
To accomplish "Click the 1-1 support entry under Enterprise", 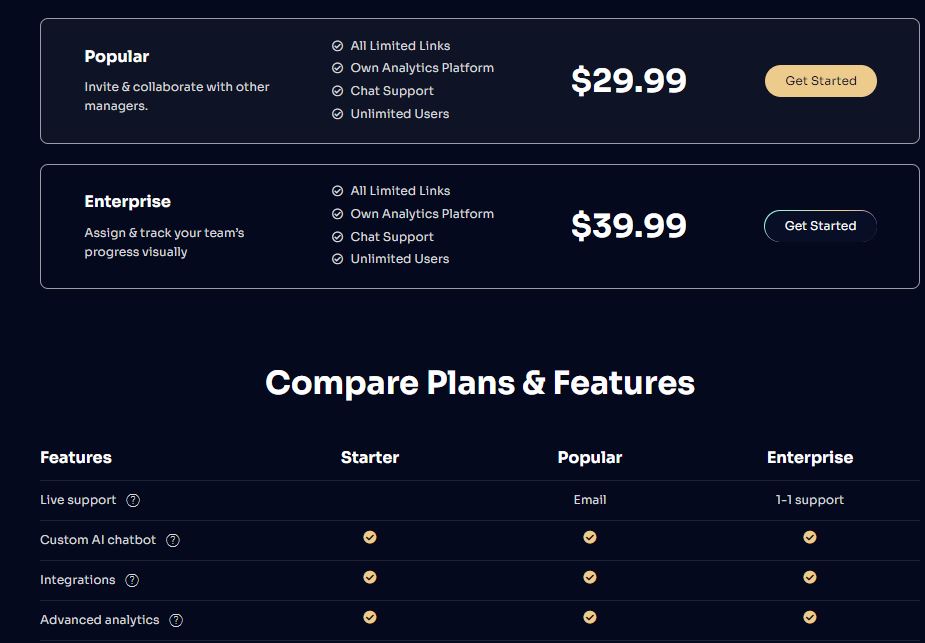I will tap(810, 500).
